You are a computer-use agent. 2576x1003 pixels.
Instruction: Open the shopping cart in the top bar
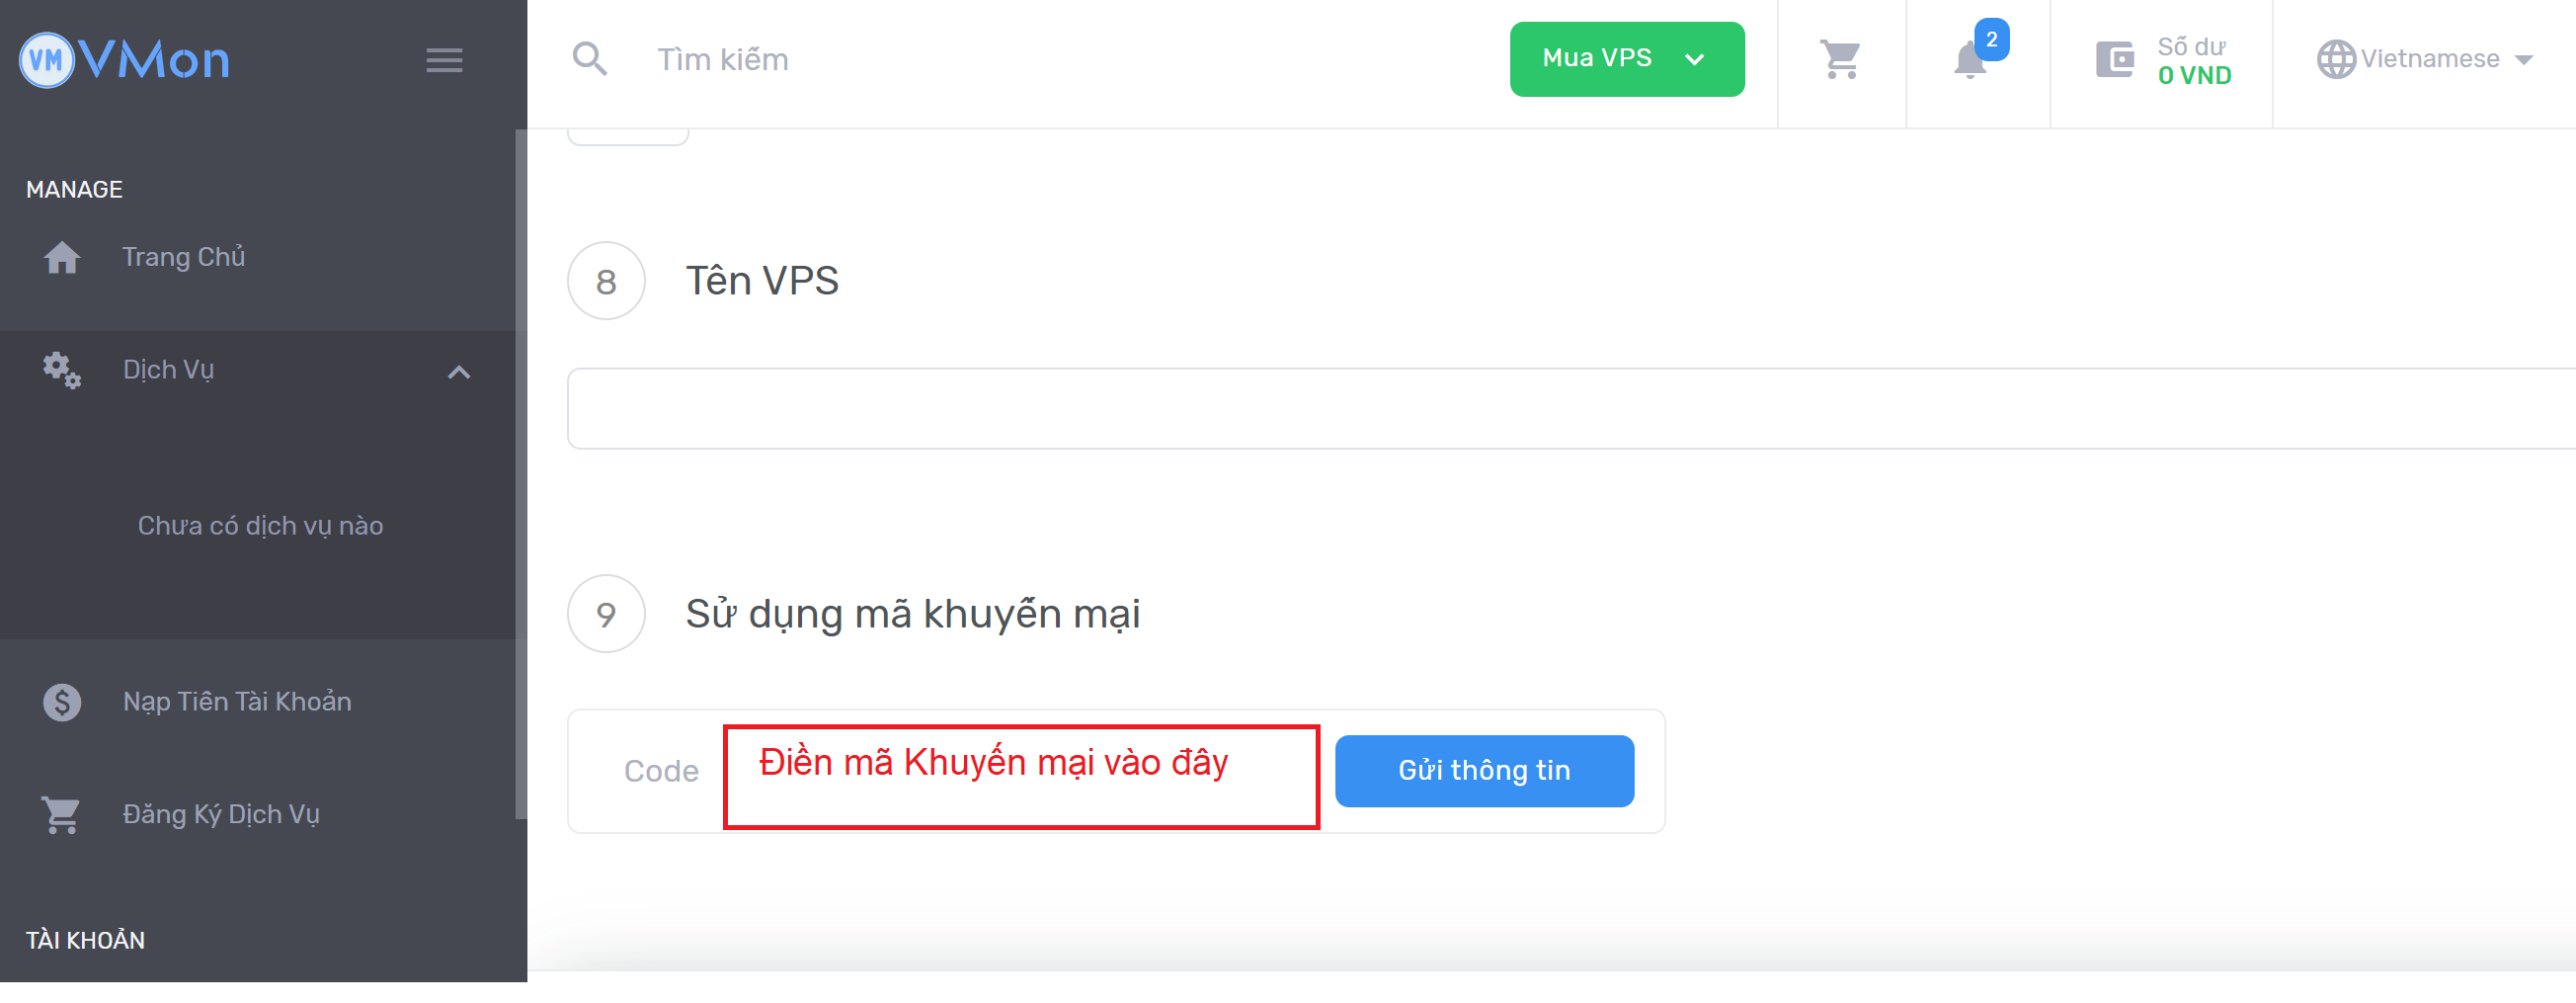[1840, 60]
